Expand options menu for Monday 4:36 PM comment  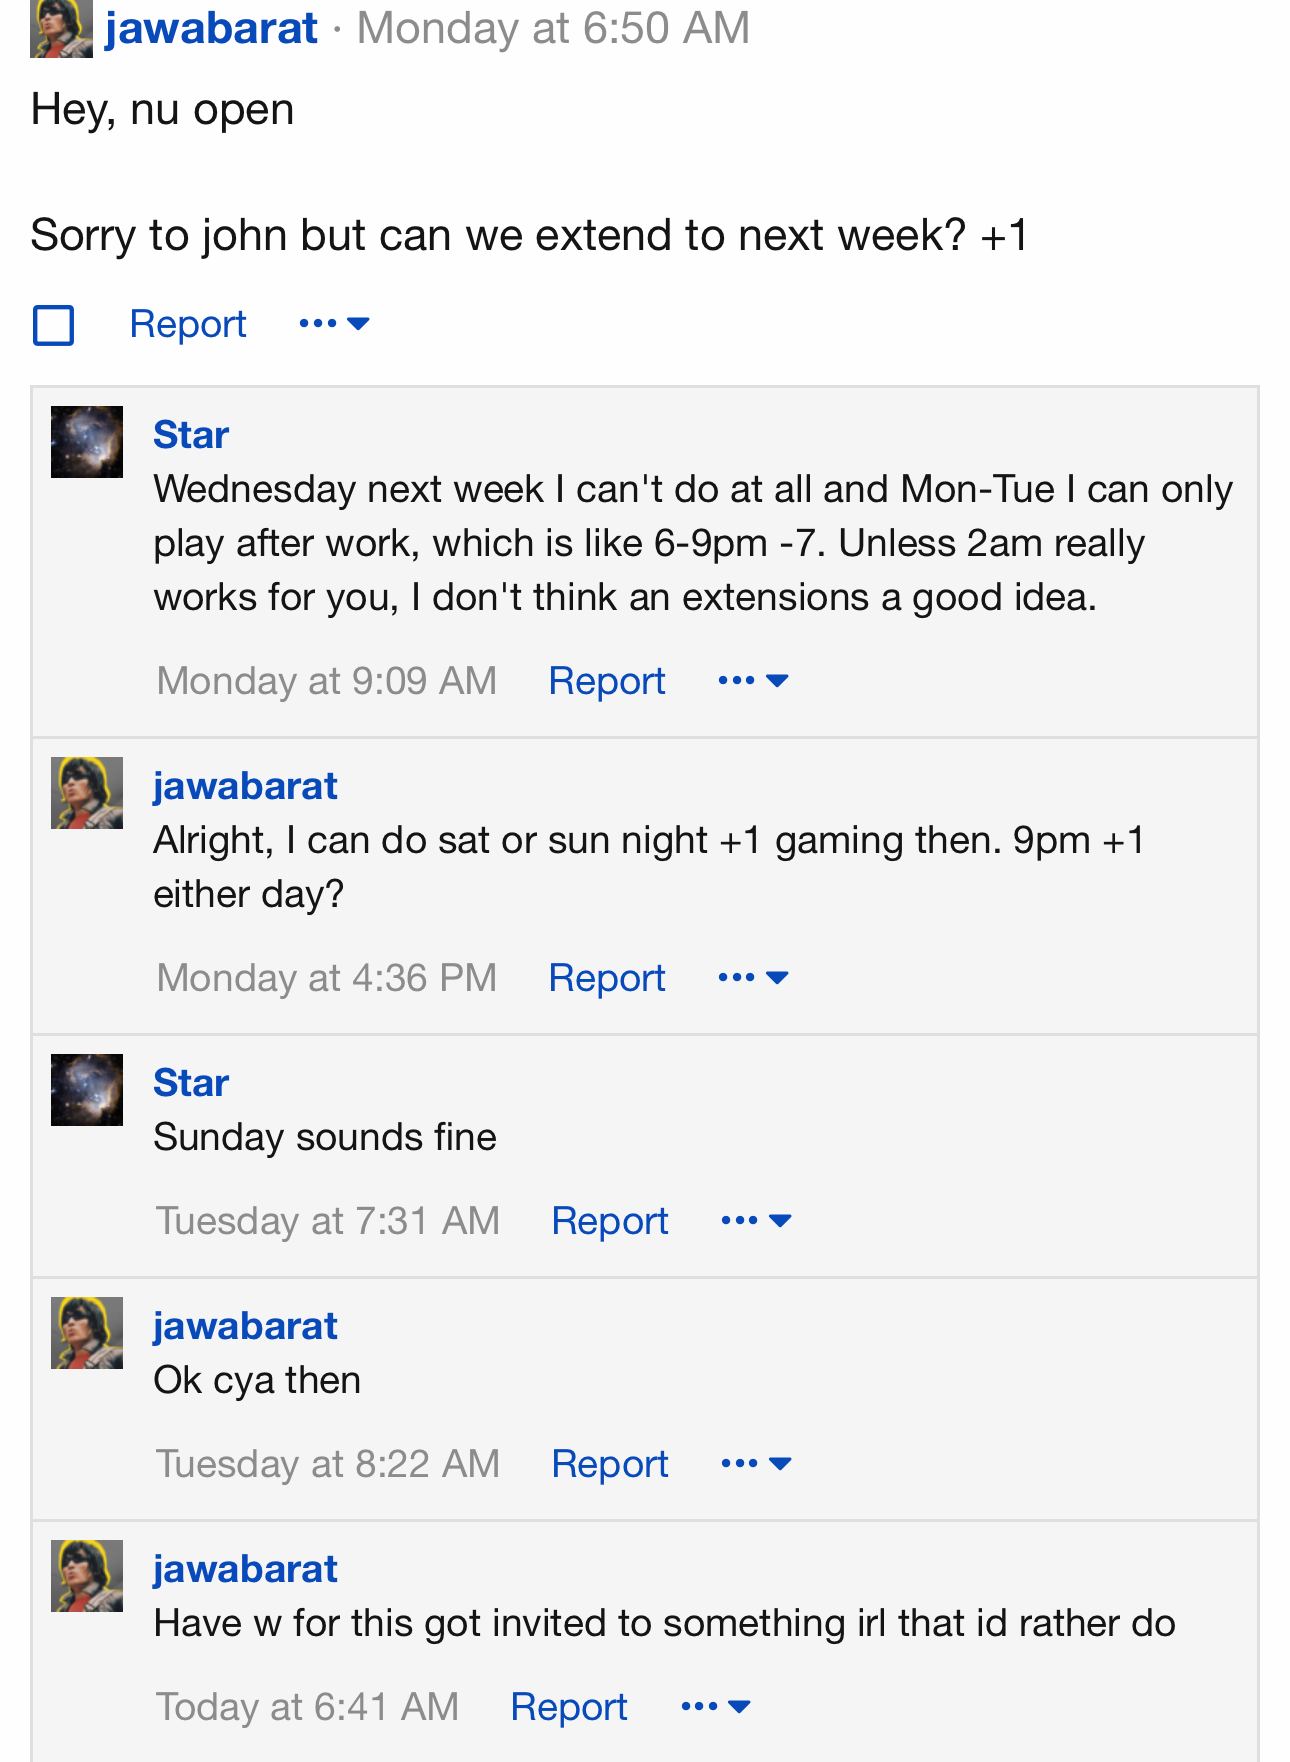pyautogui.click(x=754, y=978)
